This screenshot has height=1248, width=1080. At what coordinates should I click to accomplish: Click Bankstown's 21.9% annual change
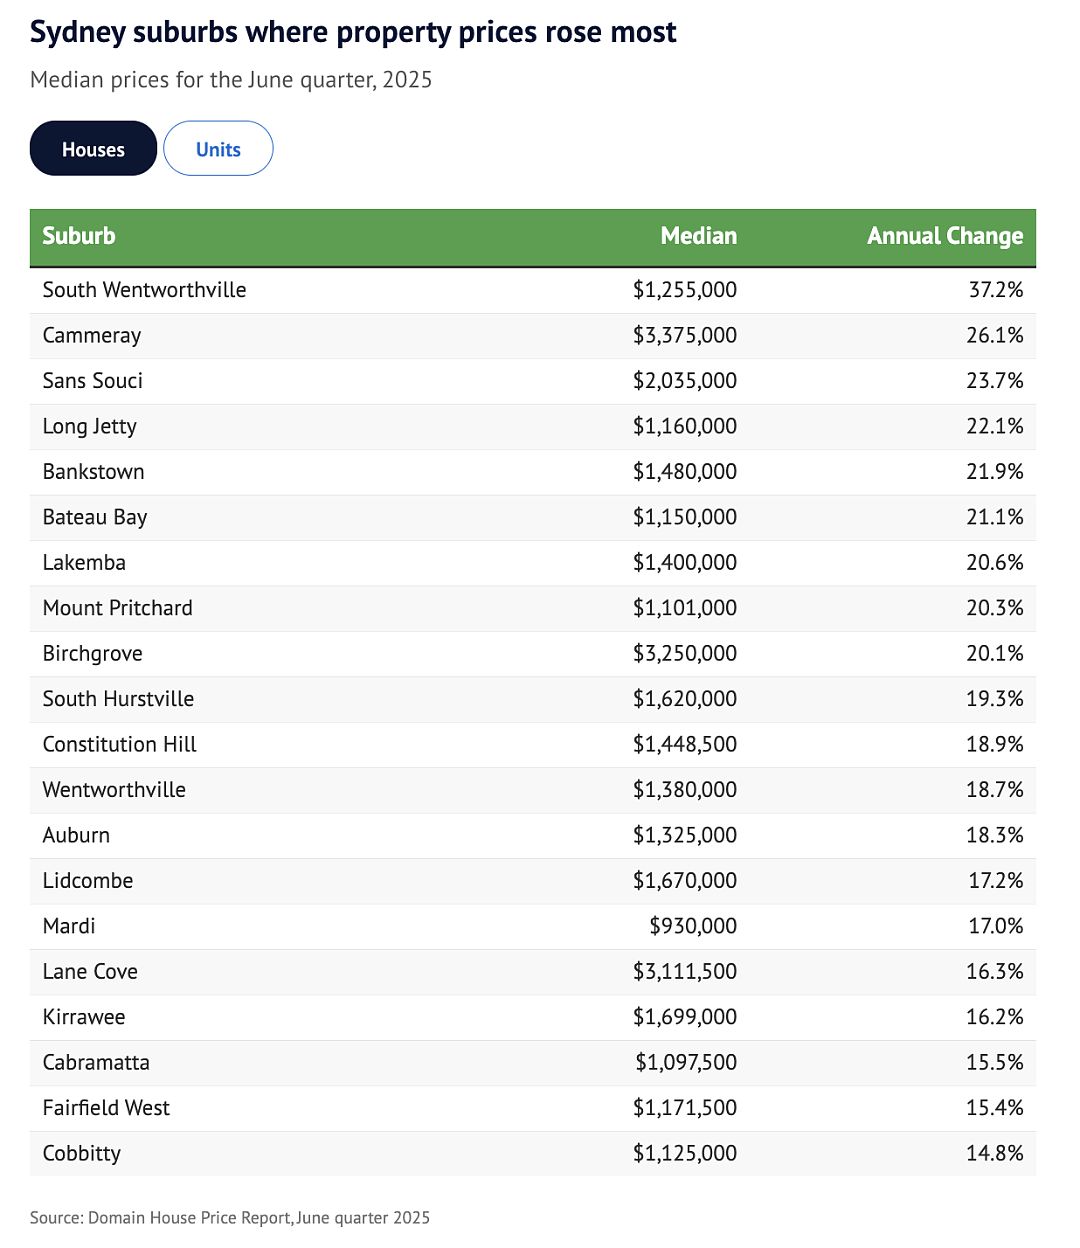(995, 472)
